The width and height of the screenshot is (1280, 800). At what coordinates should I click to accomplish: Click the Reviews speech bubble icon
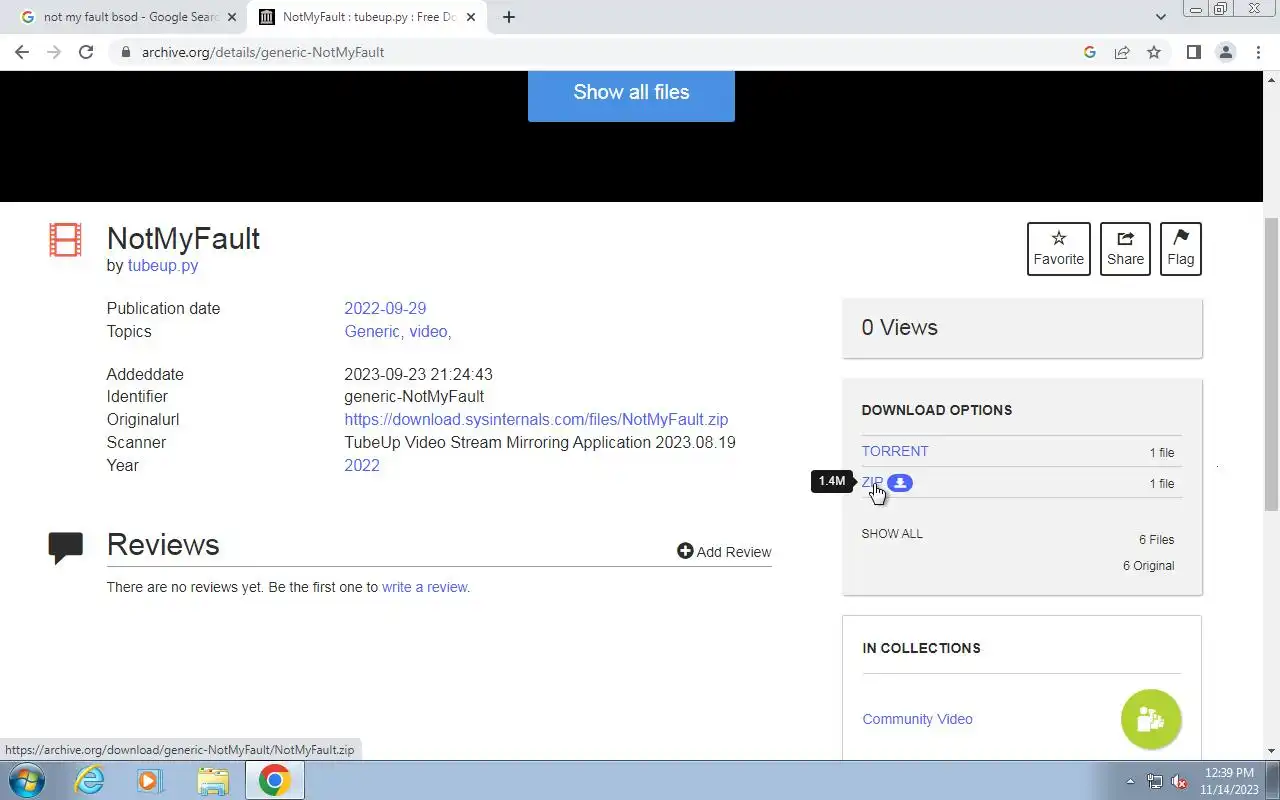click(x=66, y=548)
